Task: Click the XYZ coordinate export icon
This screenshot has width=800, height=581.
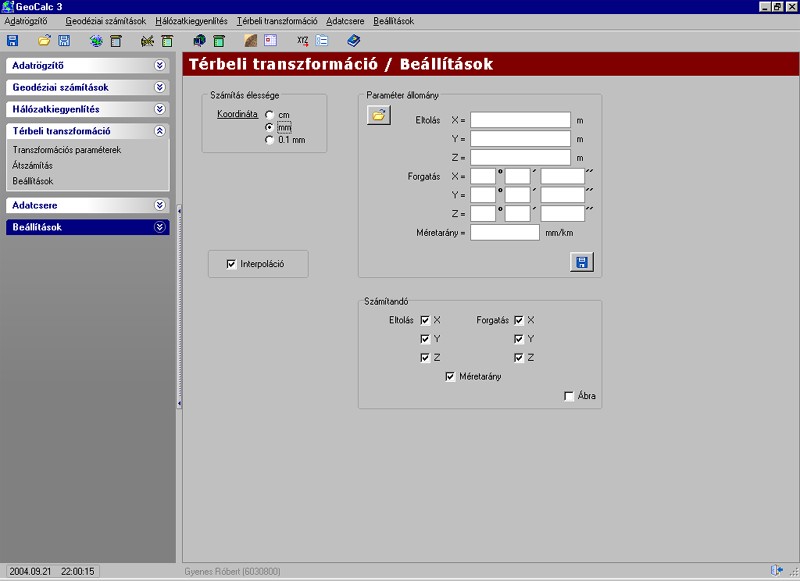Action: coord(303,41)
